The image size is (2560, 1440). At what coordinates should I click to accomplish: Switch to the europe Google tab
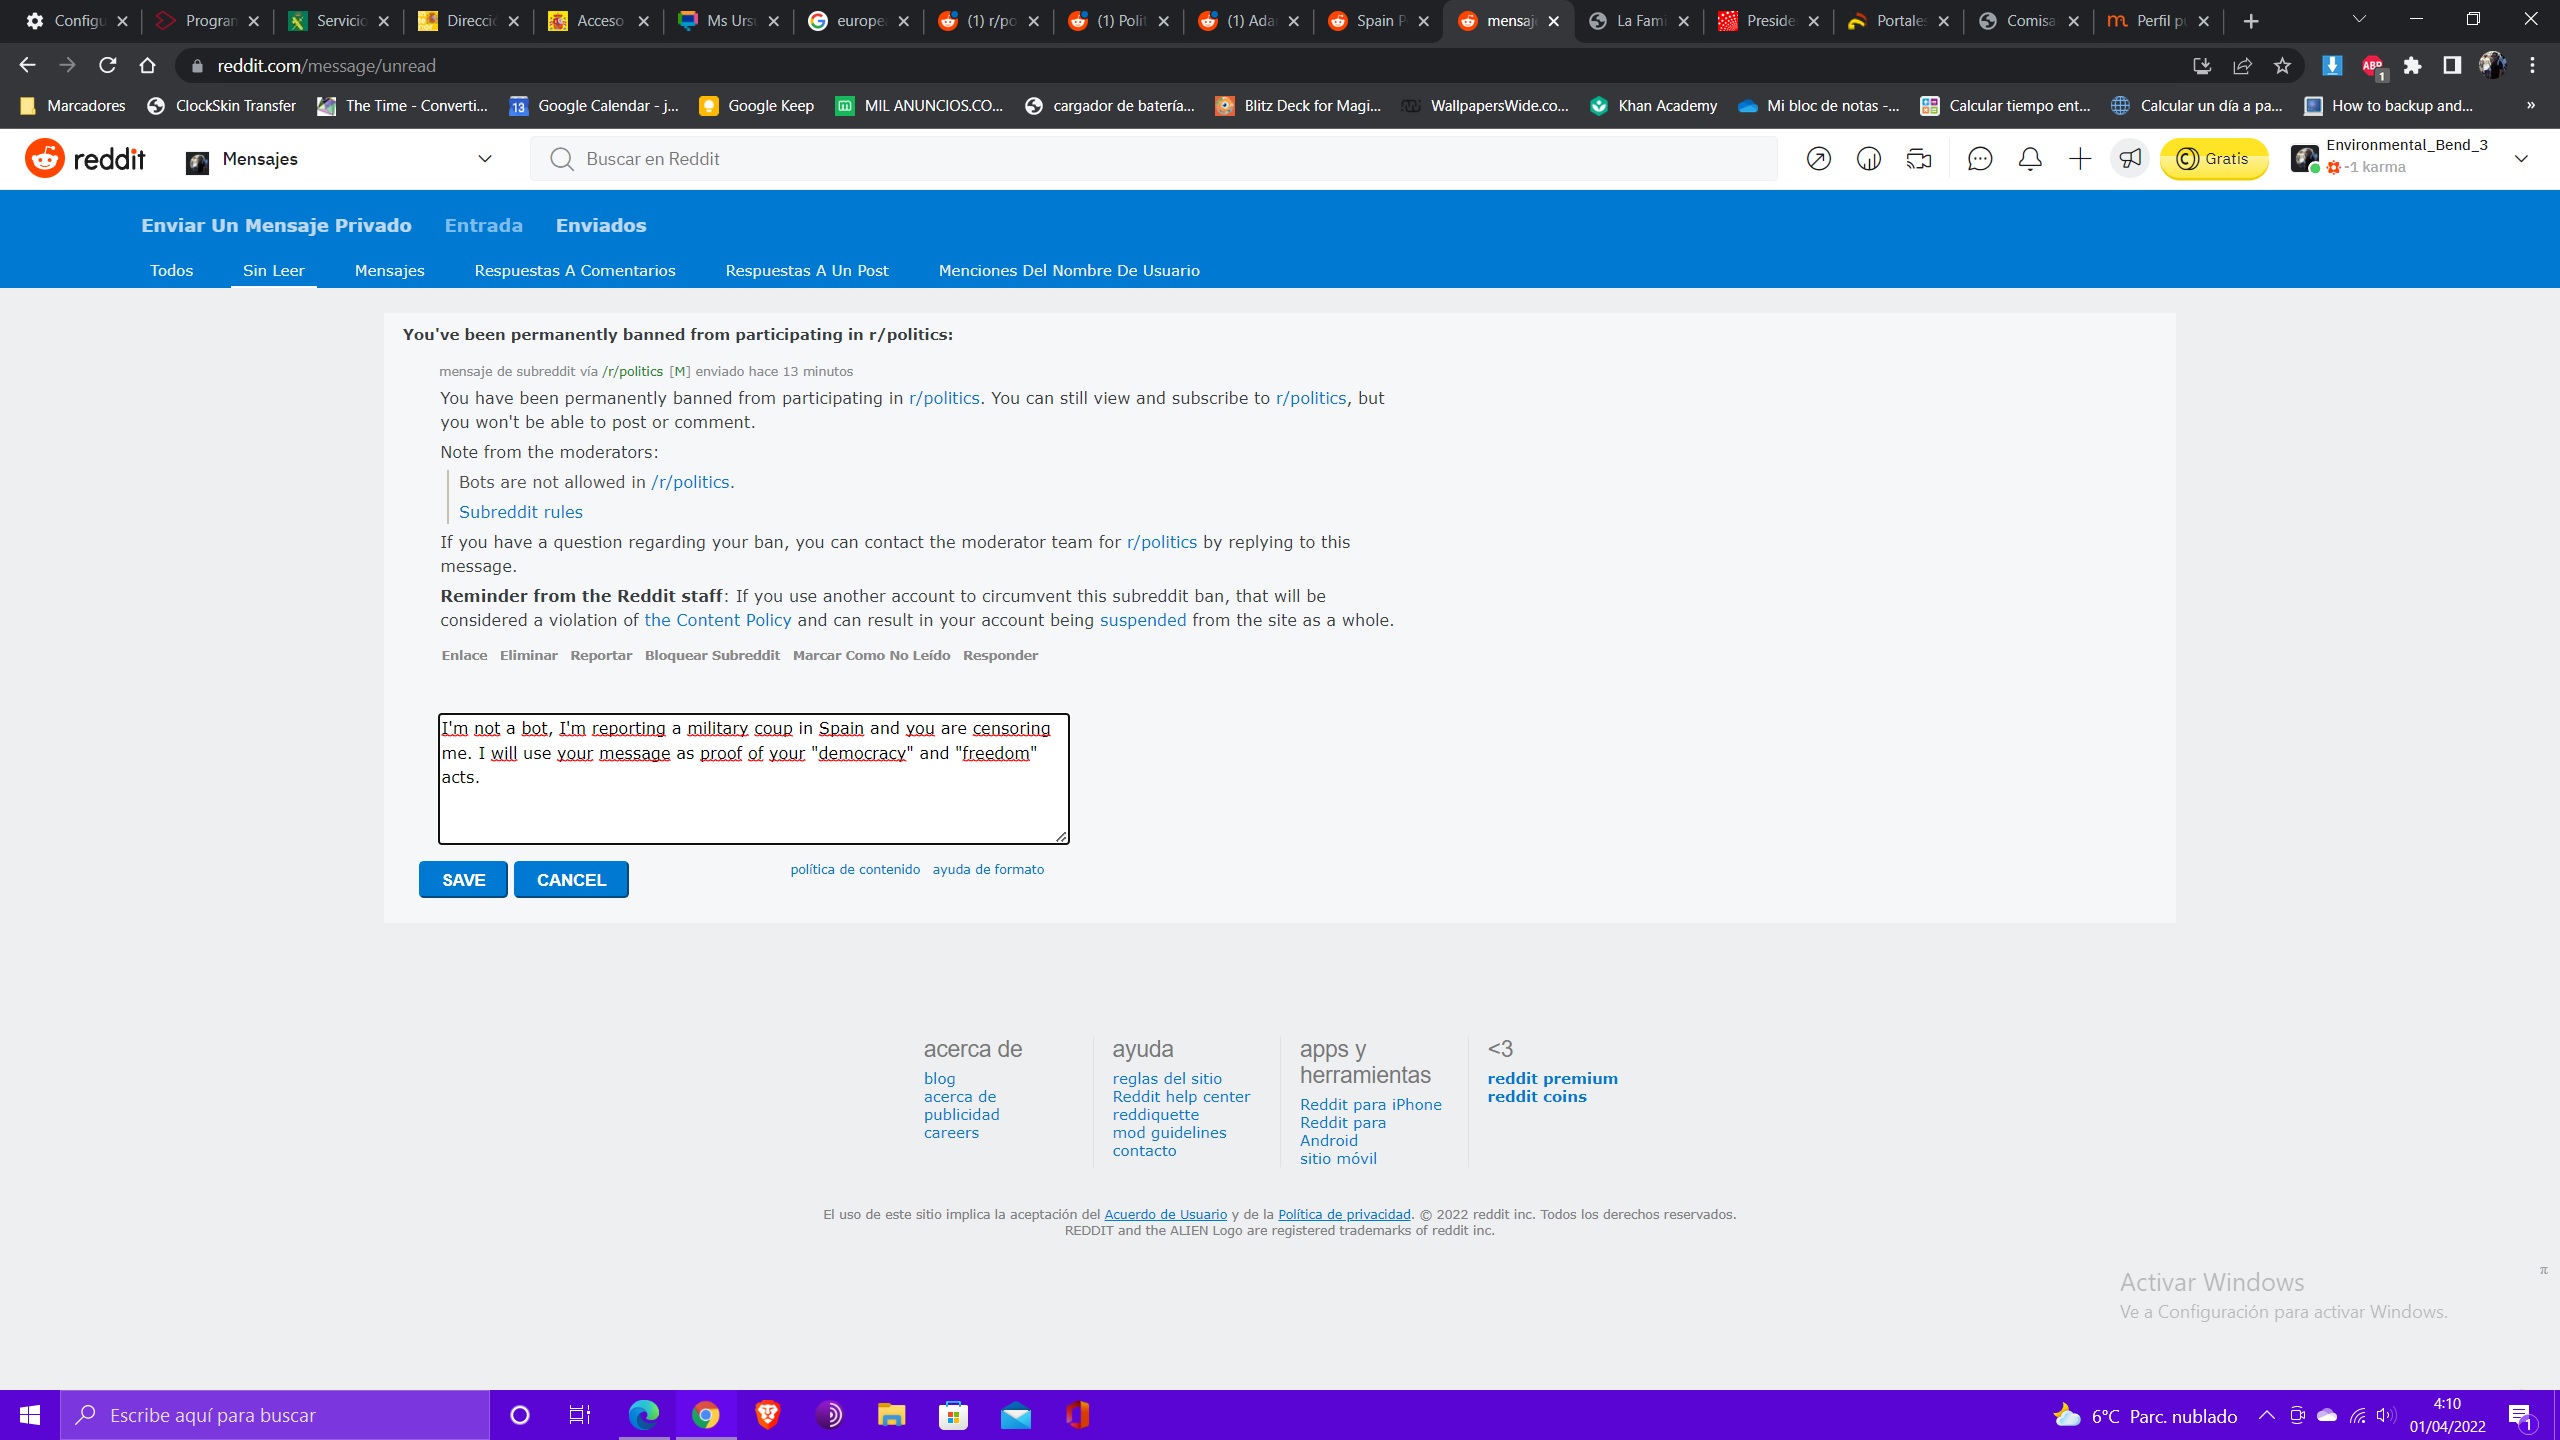[858, 21]
